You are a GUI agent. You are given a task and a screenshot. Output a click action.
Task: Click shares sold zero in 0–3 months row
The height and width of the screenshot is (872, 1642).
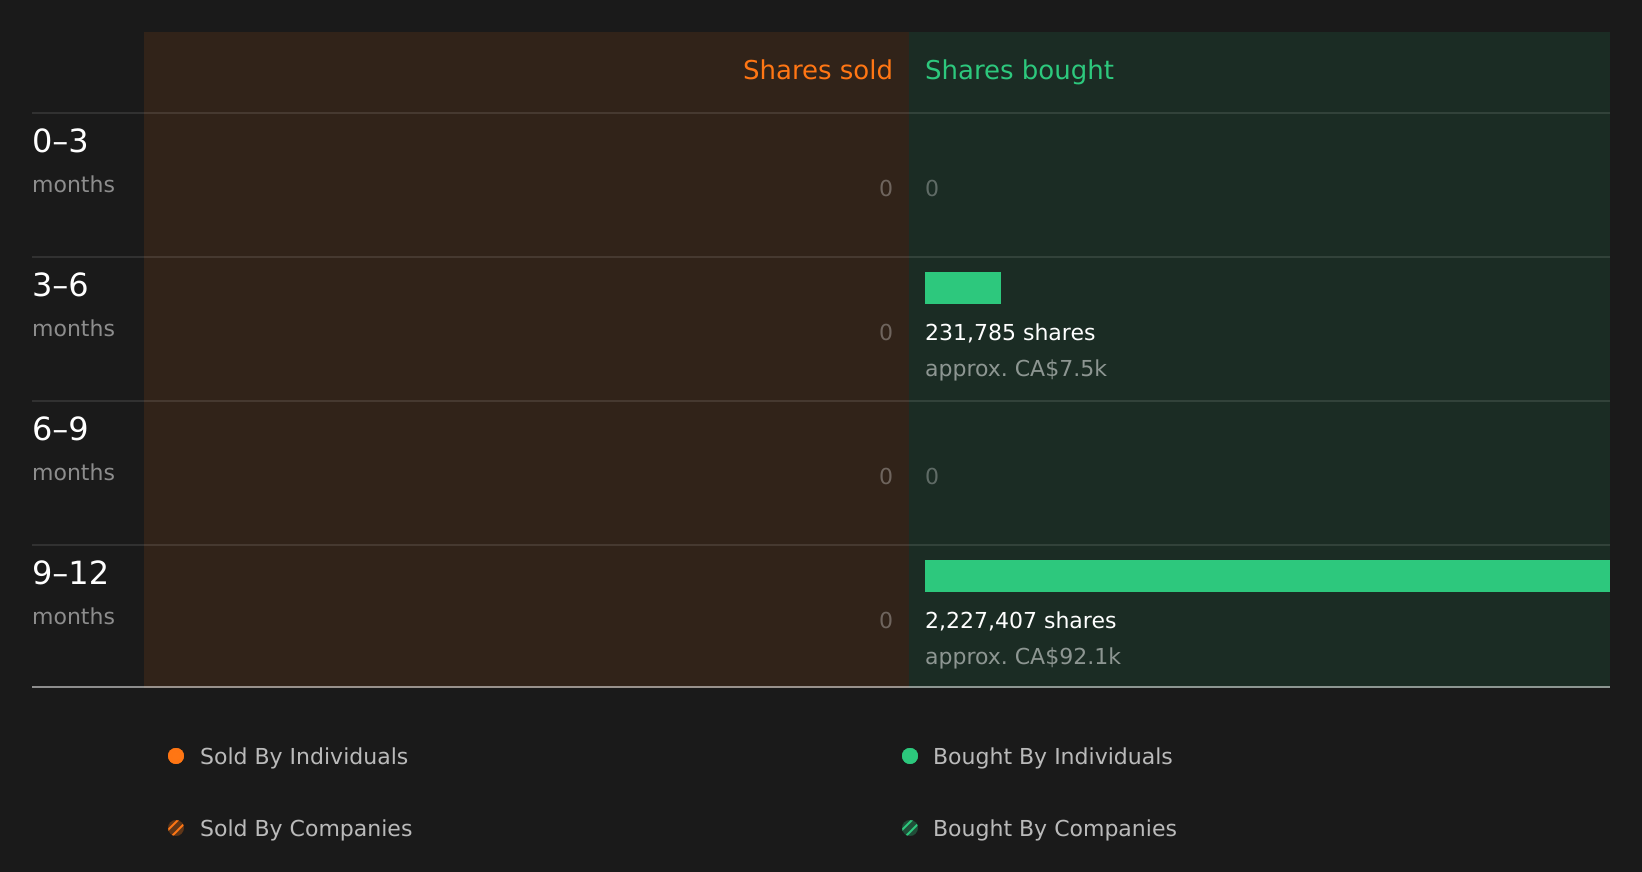pyautogui.click(x=886, y=189)
